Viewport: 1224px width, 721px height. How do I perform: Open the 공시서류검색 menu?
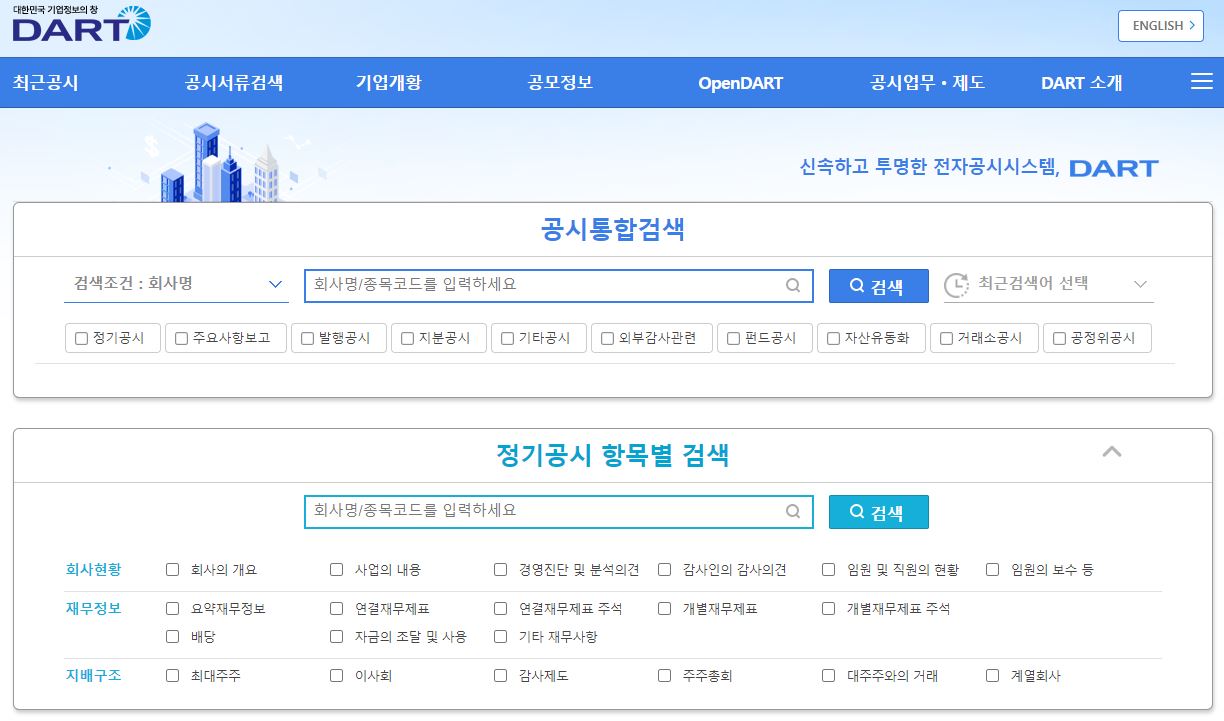[x=234, y=82]
